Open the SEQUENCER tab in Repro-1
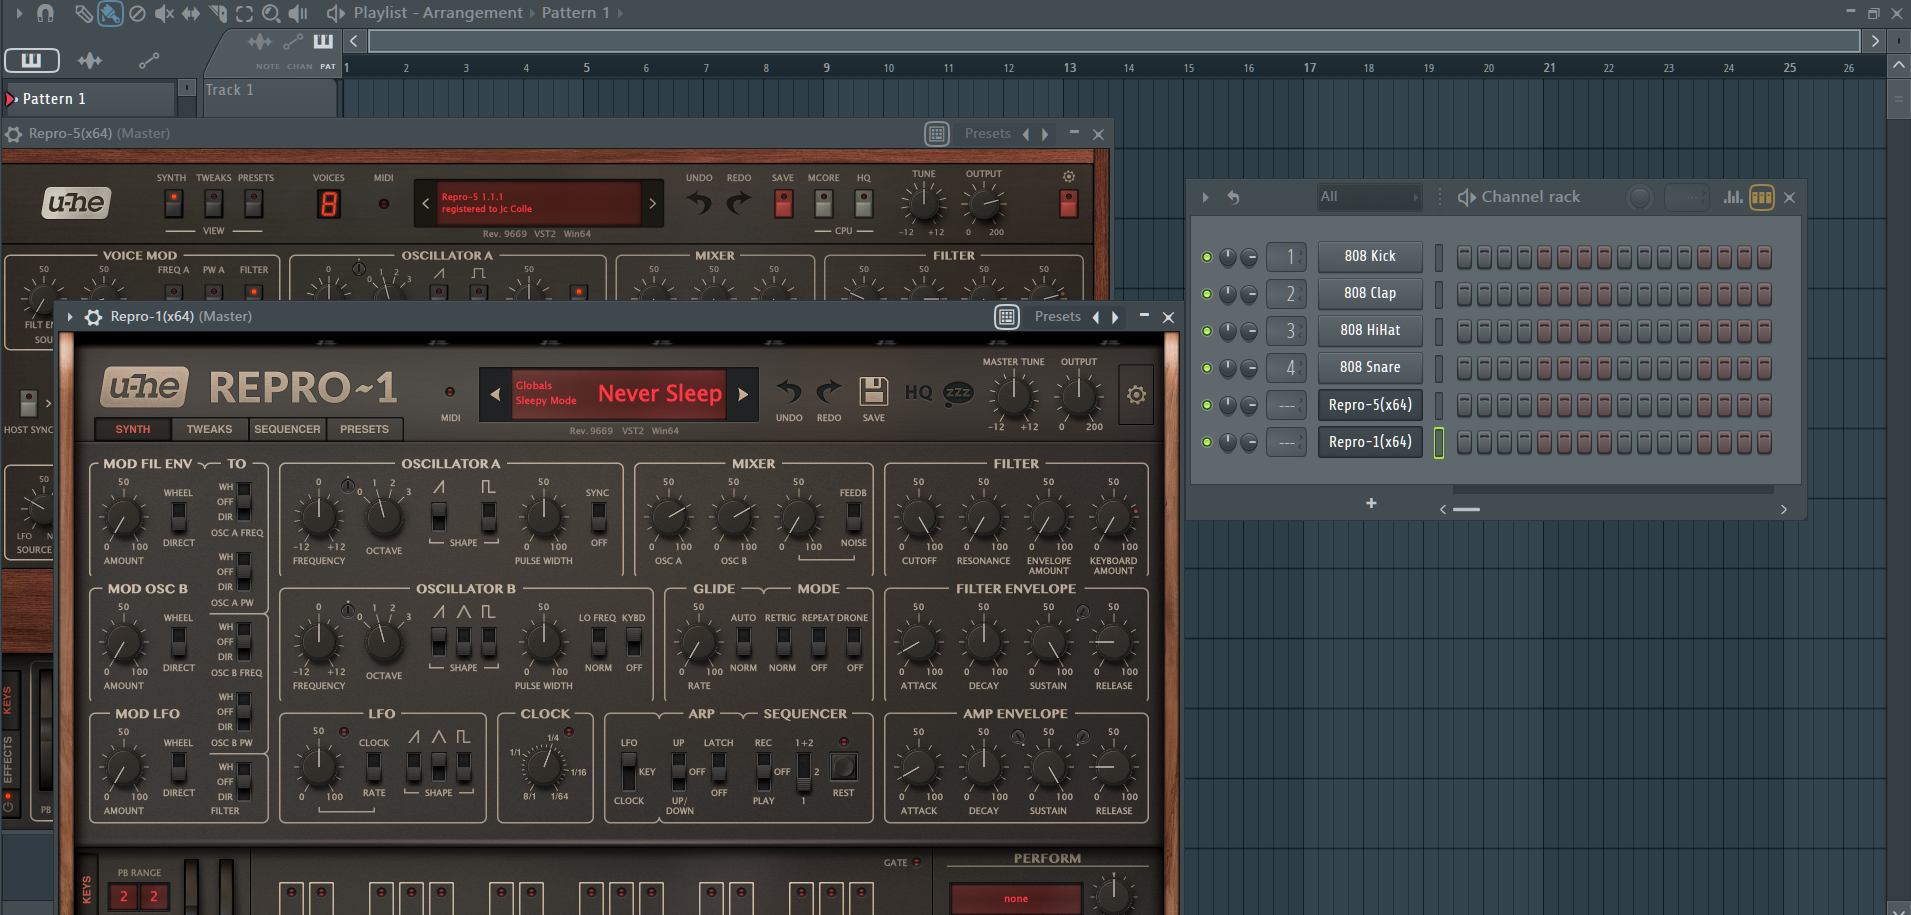The width and height of the screenshot is (1911, 915). pos(287,429)
